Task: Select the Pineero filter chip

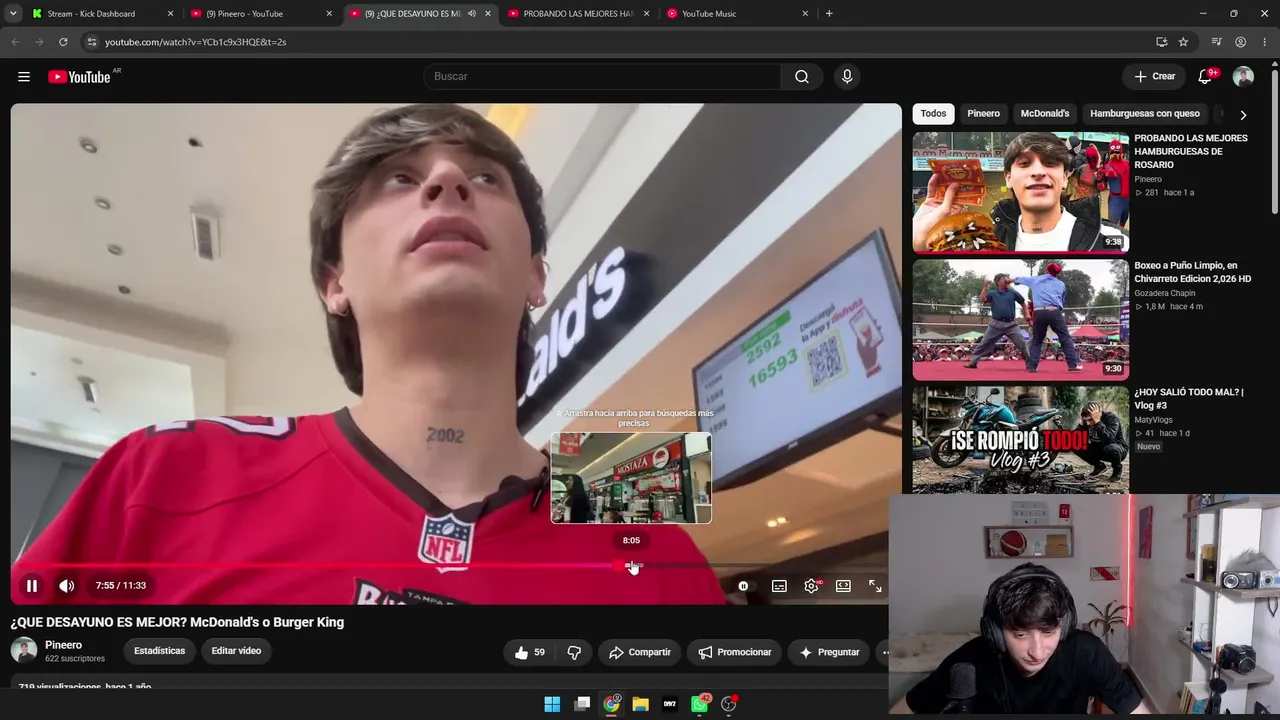Action: coord(983,114)
